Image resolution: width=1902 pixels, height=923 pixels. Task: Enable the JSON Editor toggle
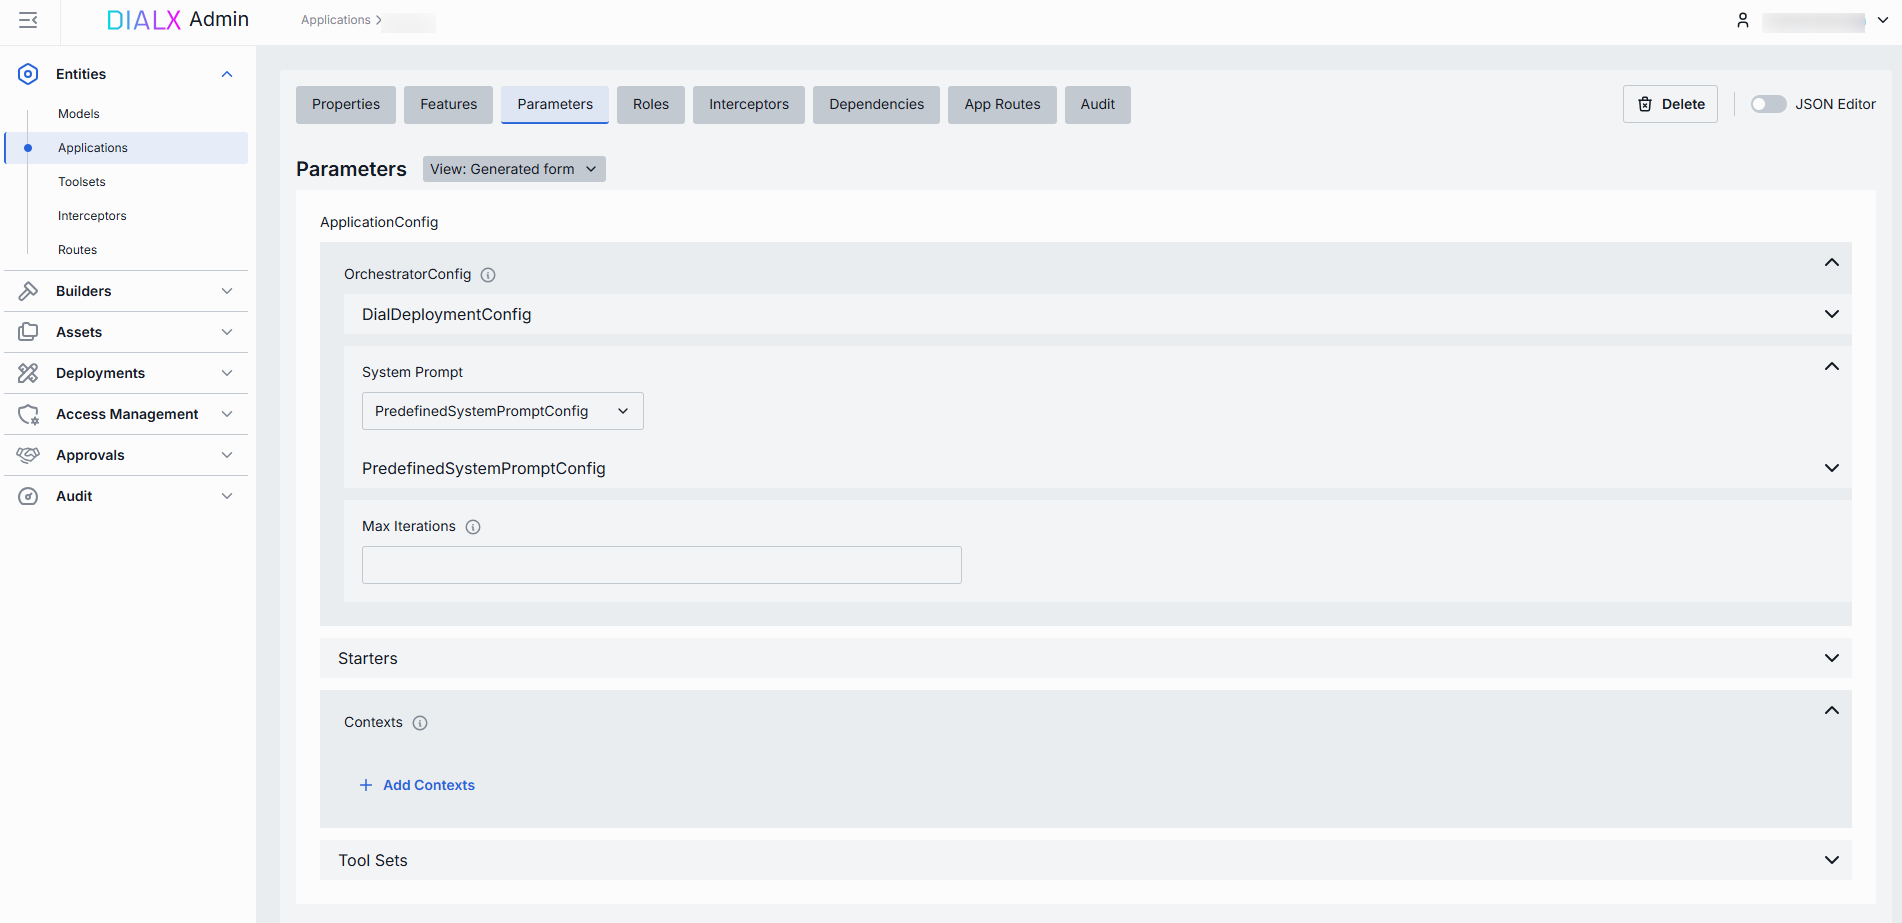1768,104
